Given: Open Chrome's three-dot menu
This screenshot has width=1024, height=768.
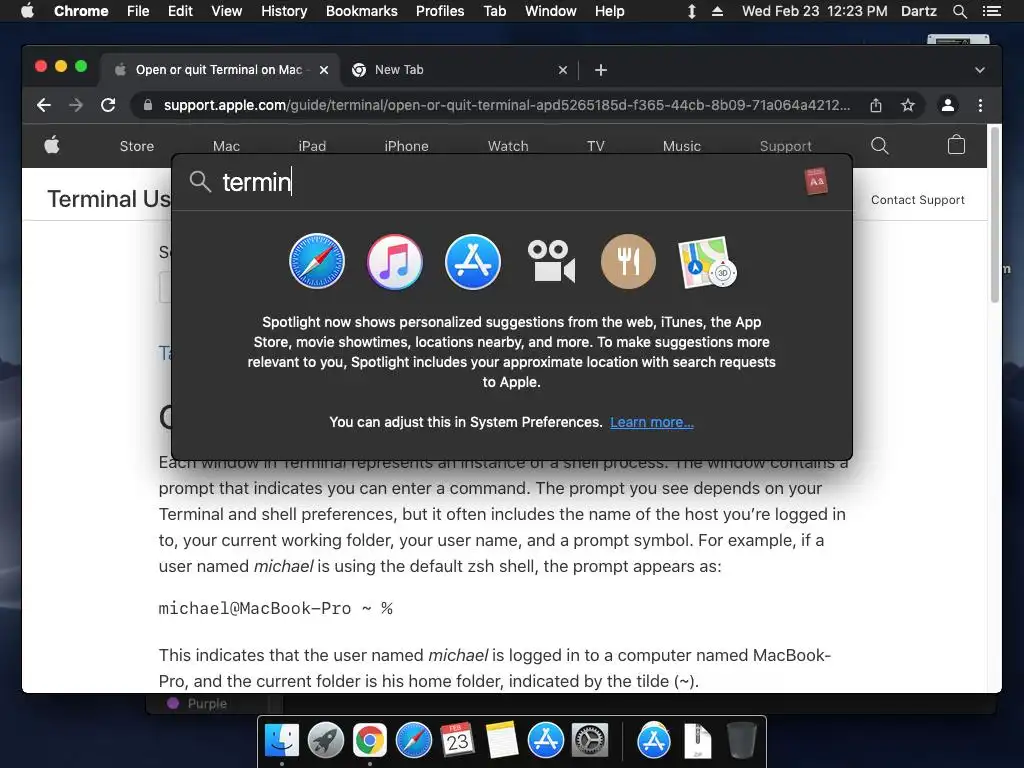Looking at the screenshot, I should (x=980, y=105).
